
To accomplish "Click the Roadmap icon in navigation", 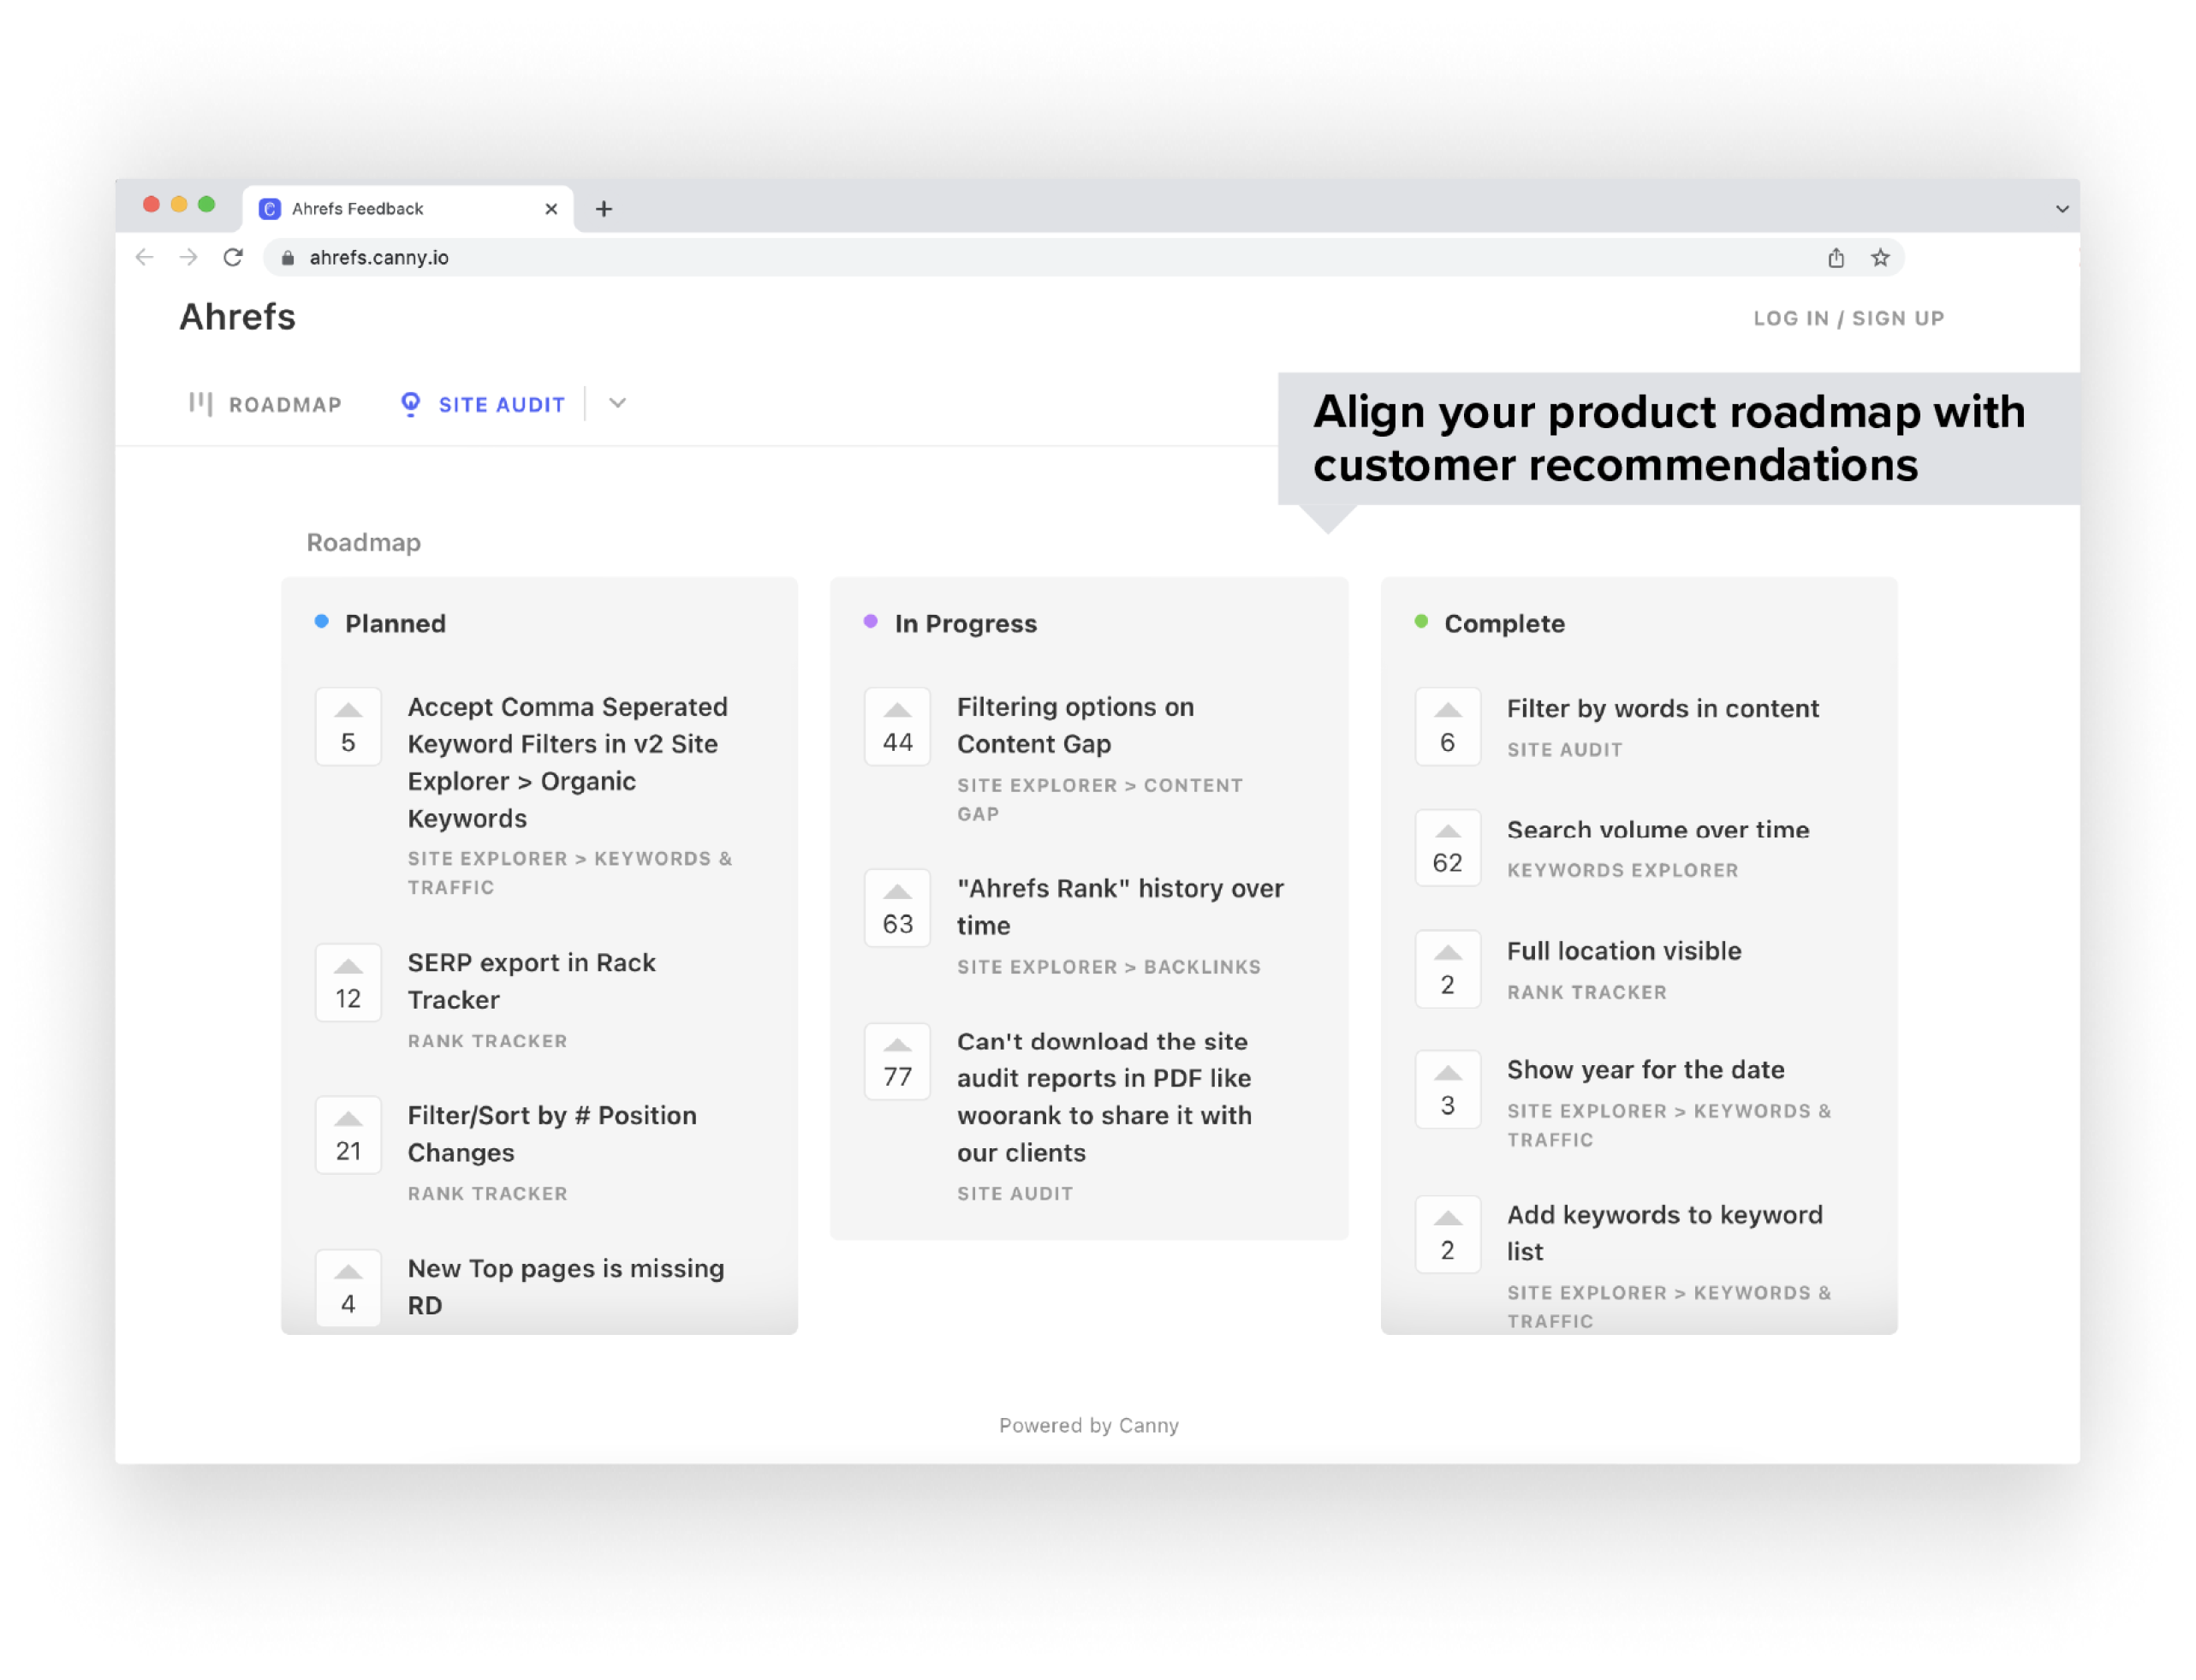I will (199, 404).
